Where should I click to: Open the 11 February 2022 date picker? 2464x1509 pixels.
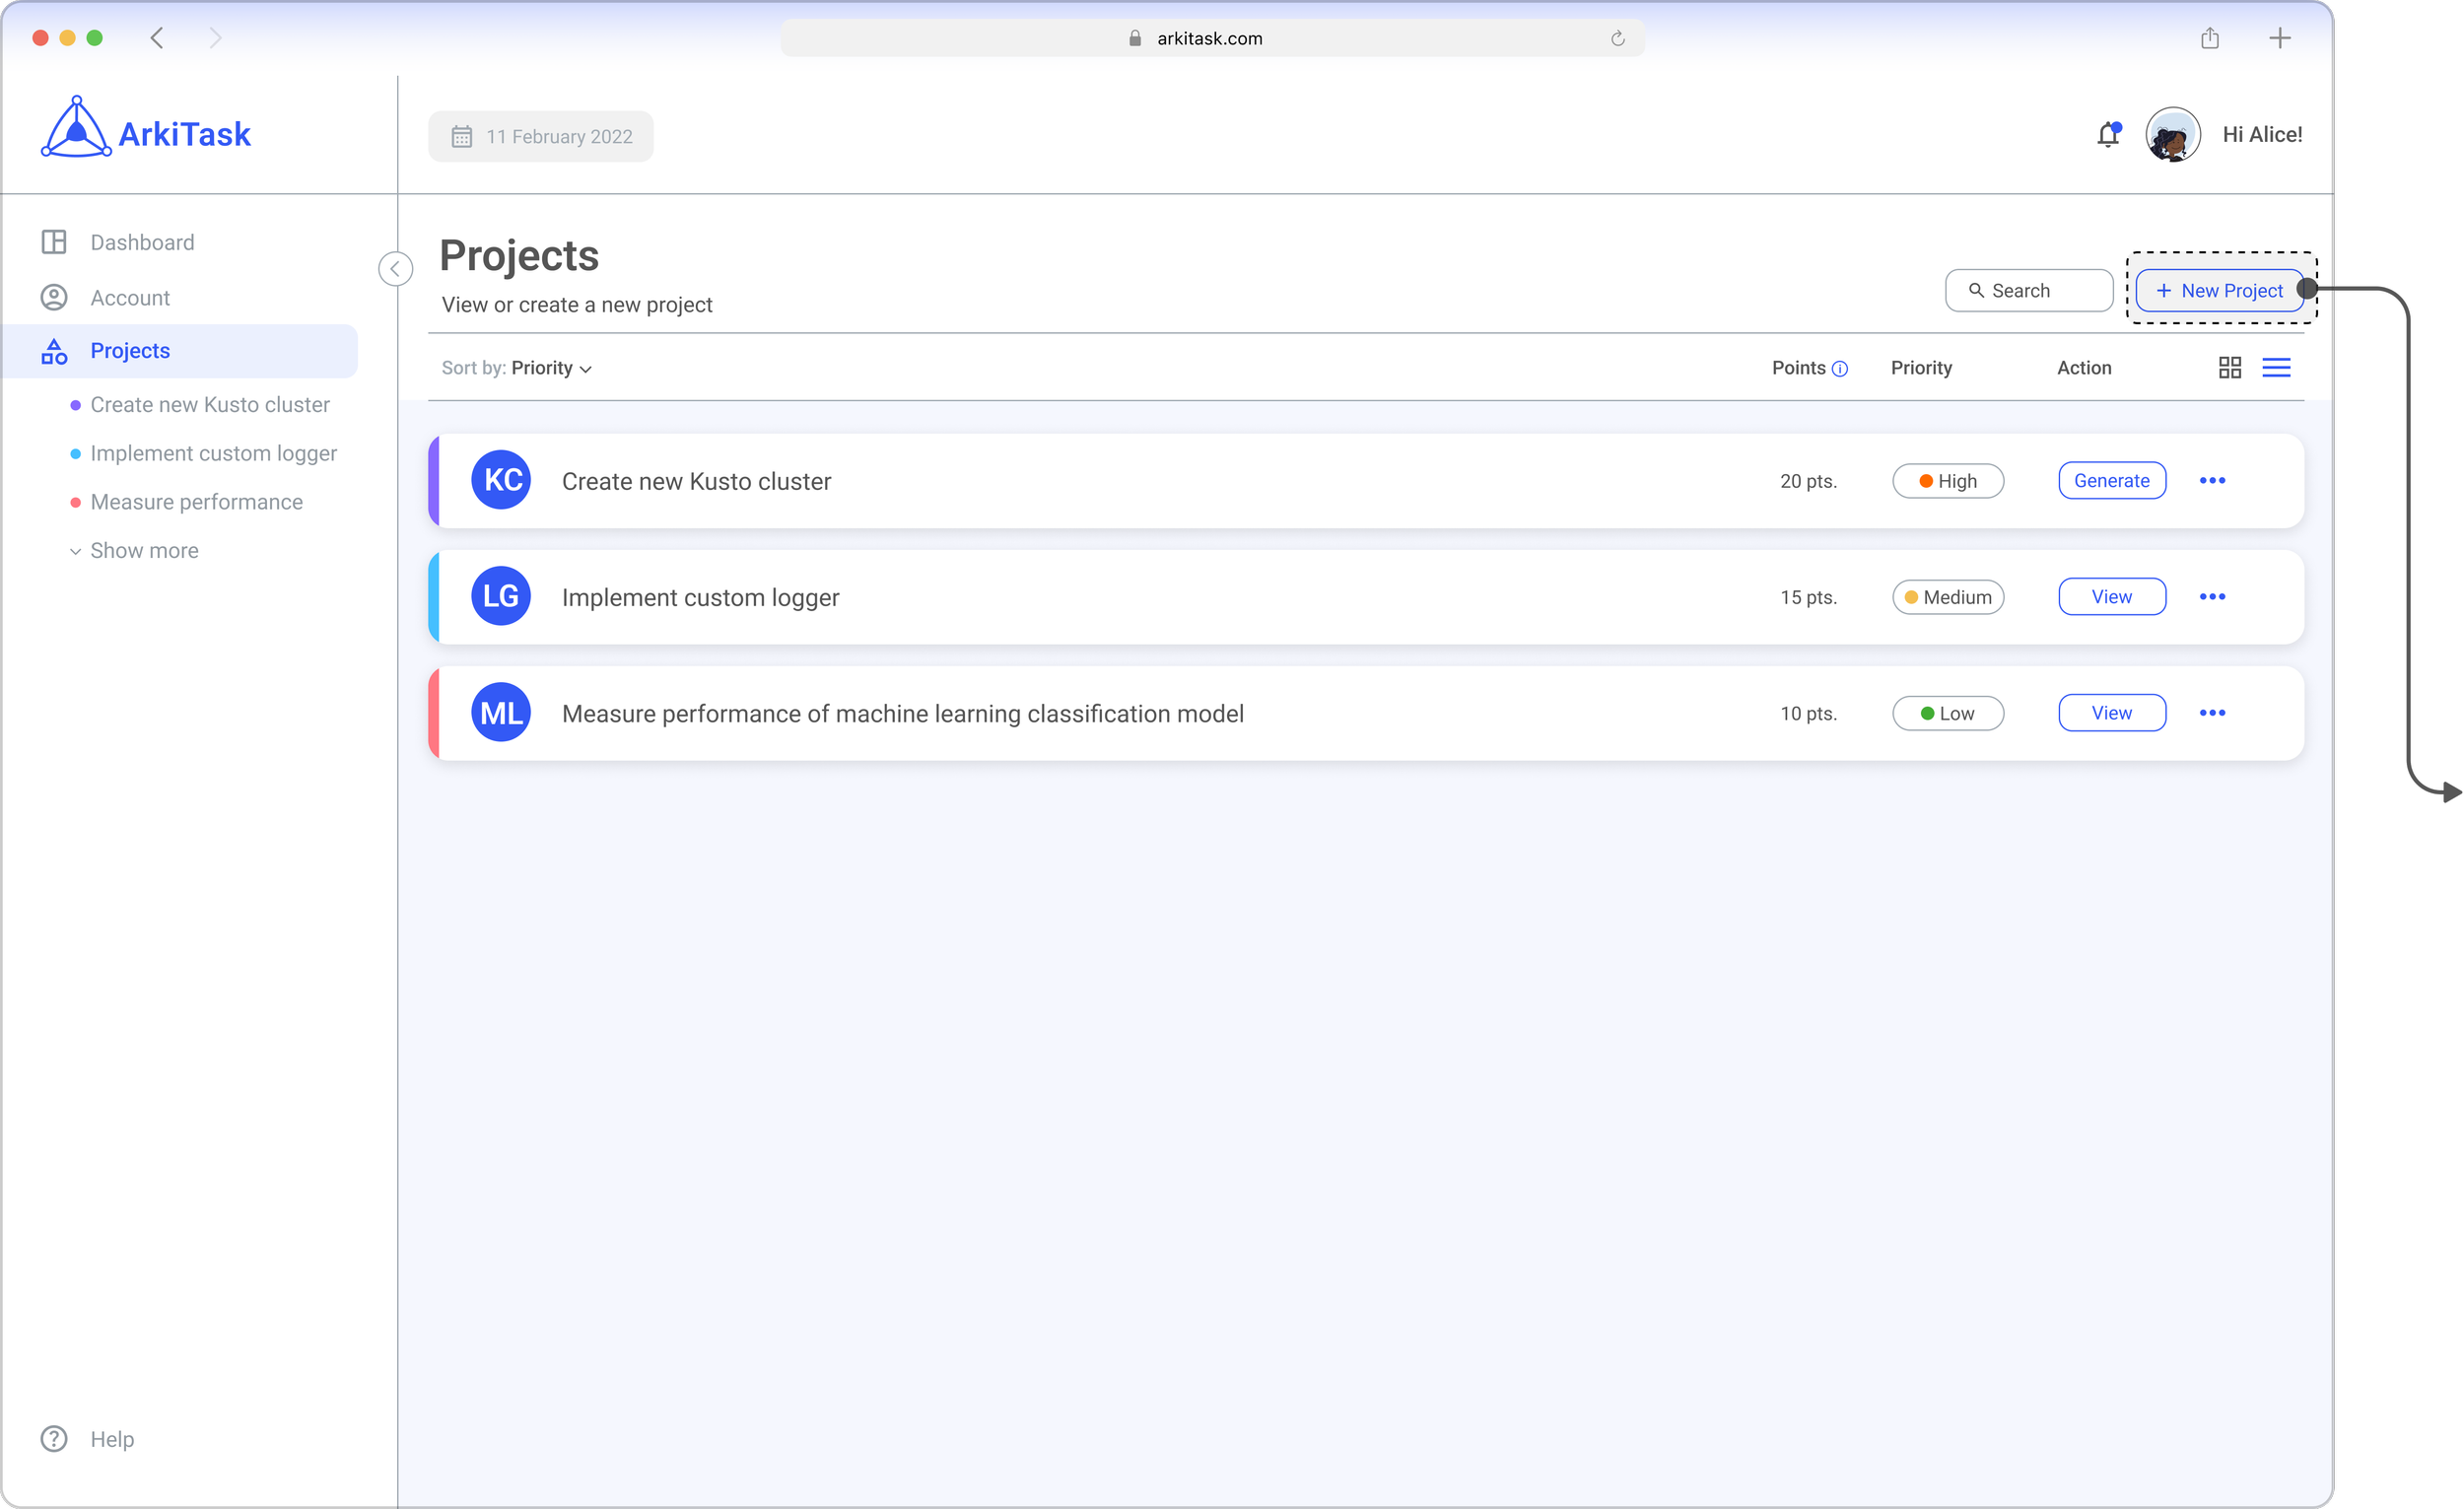541,137
